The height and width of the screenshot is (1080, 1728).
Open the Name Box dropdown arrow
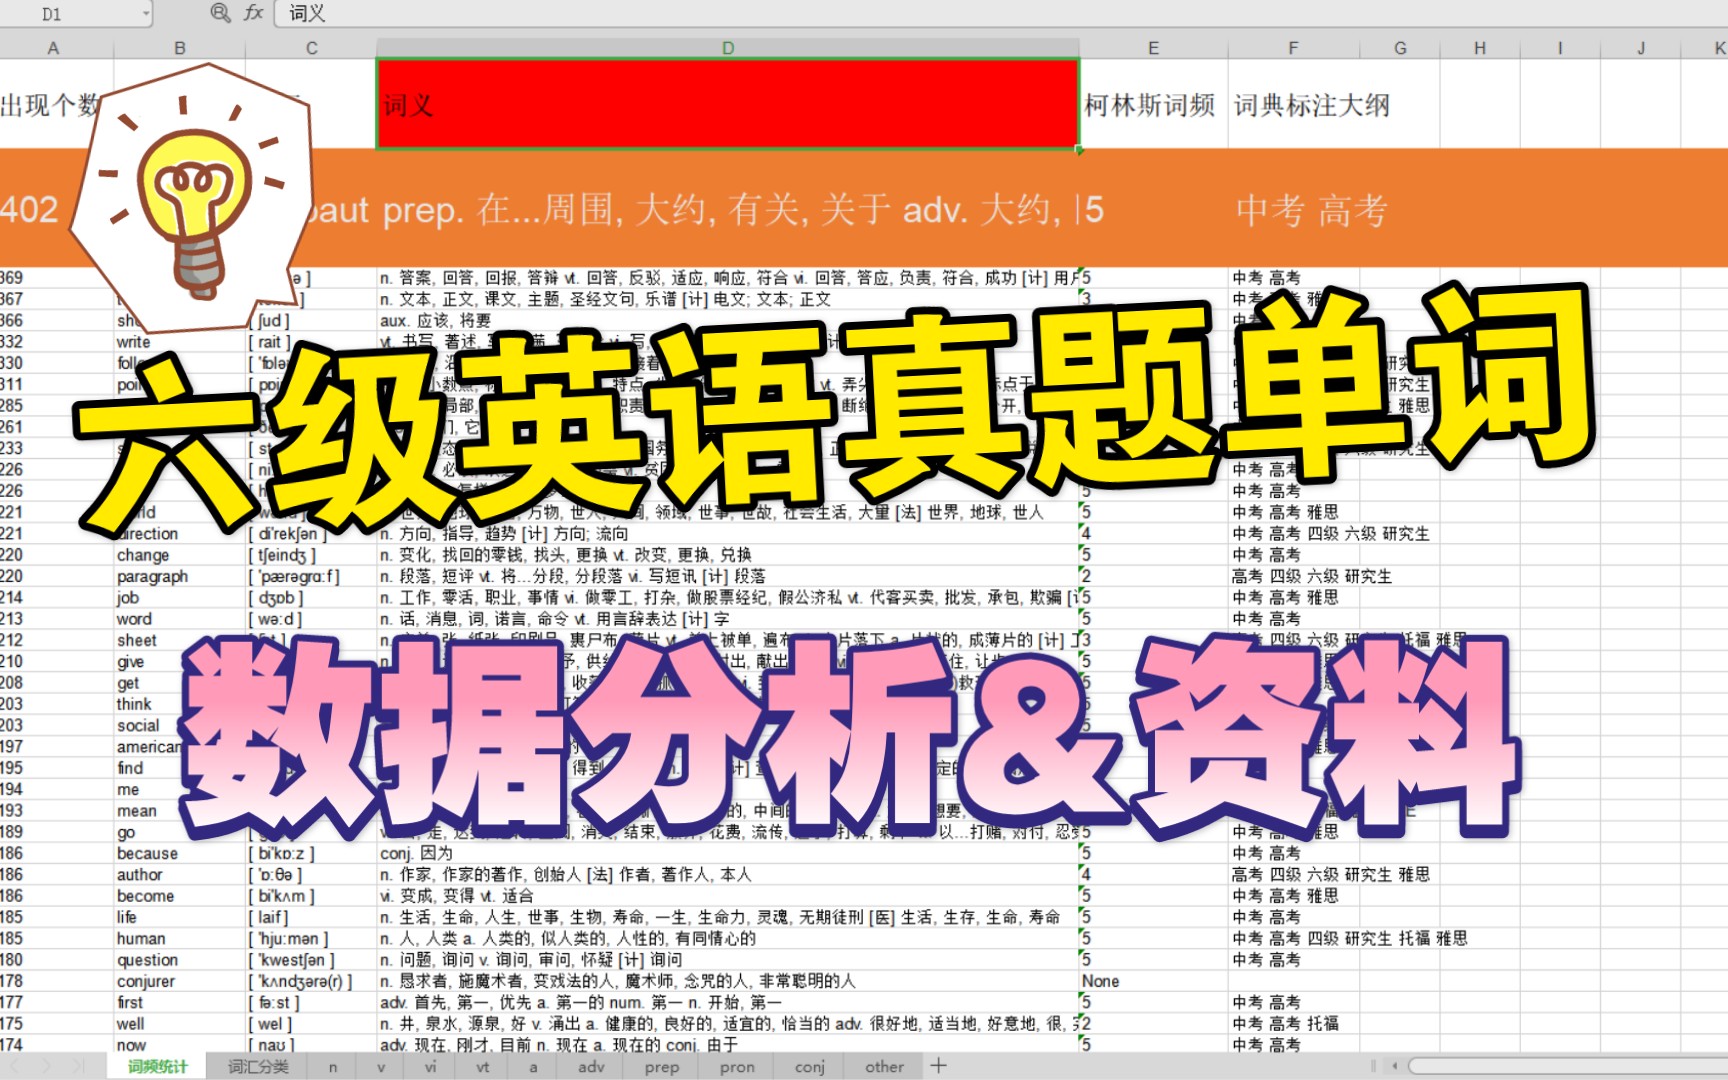[x=146, y=13]
